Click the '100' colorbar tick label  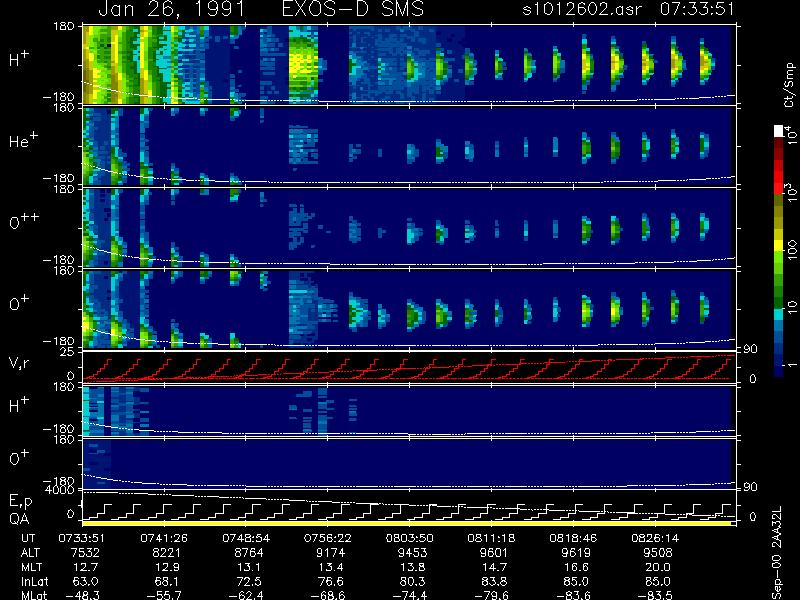791,250
